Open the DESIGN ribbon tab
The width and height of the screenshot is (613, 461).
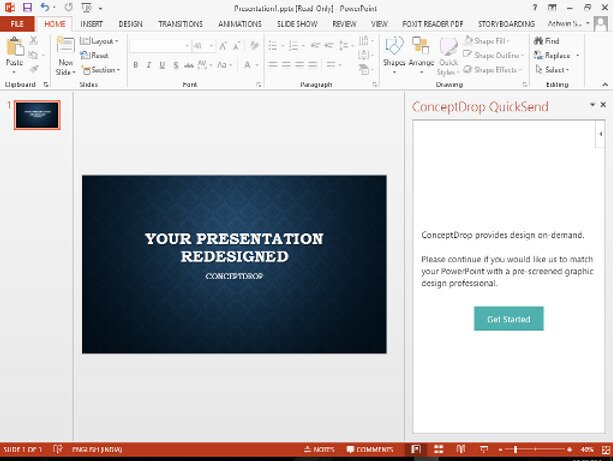130,23
